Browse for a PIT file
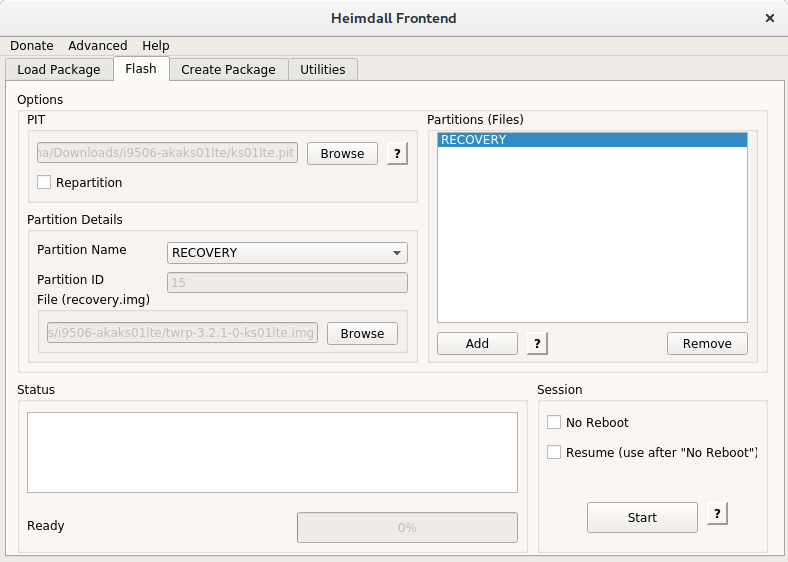The height and width of the screenshot is (562, 788). (x=342, y=153)
